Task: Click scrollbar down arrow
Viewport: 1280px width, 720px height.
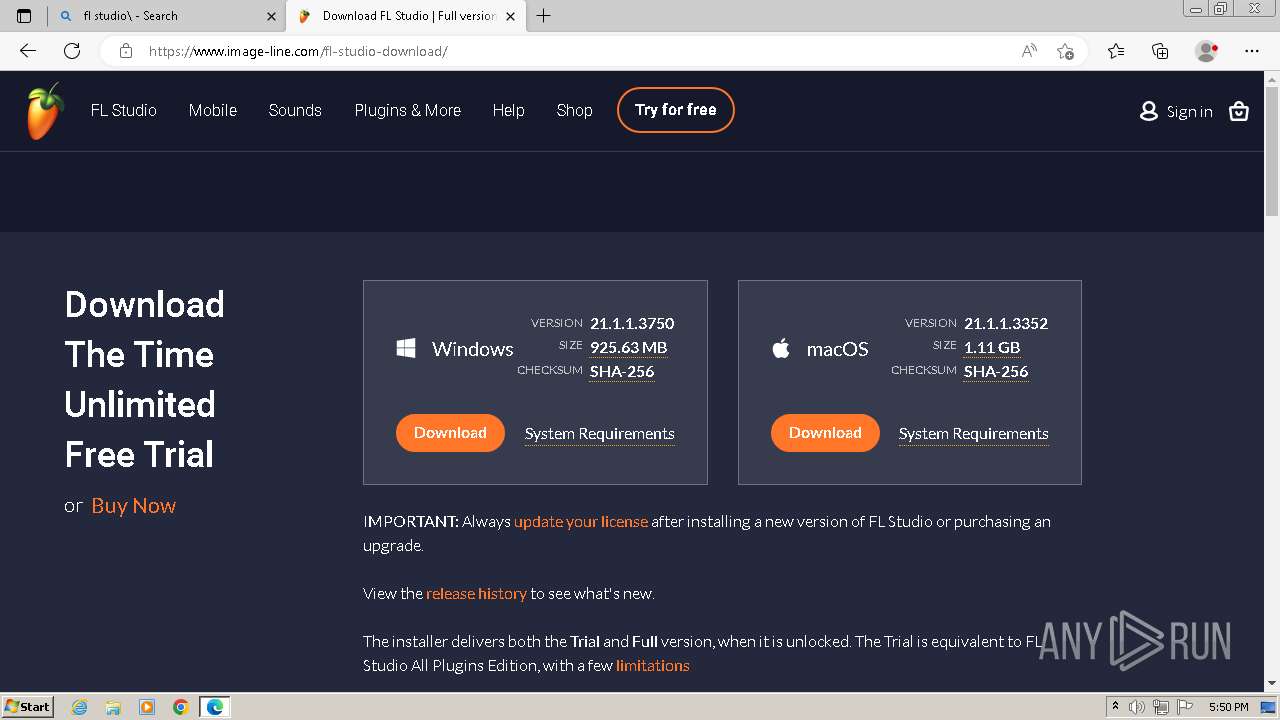Action: tap(1272, 684)
